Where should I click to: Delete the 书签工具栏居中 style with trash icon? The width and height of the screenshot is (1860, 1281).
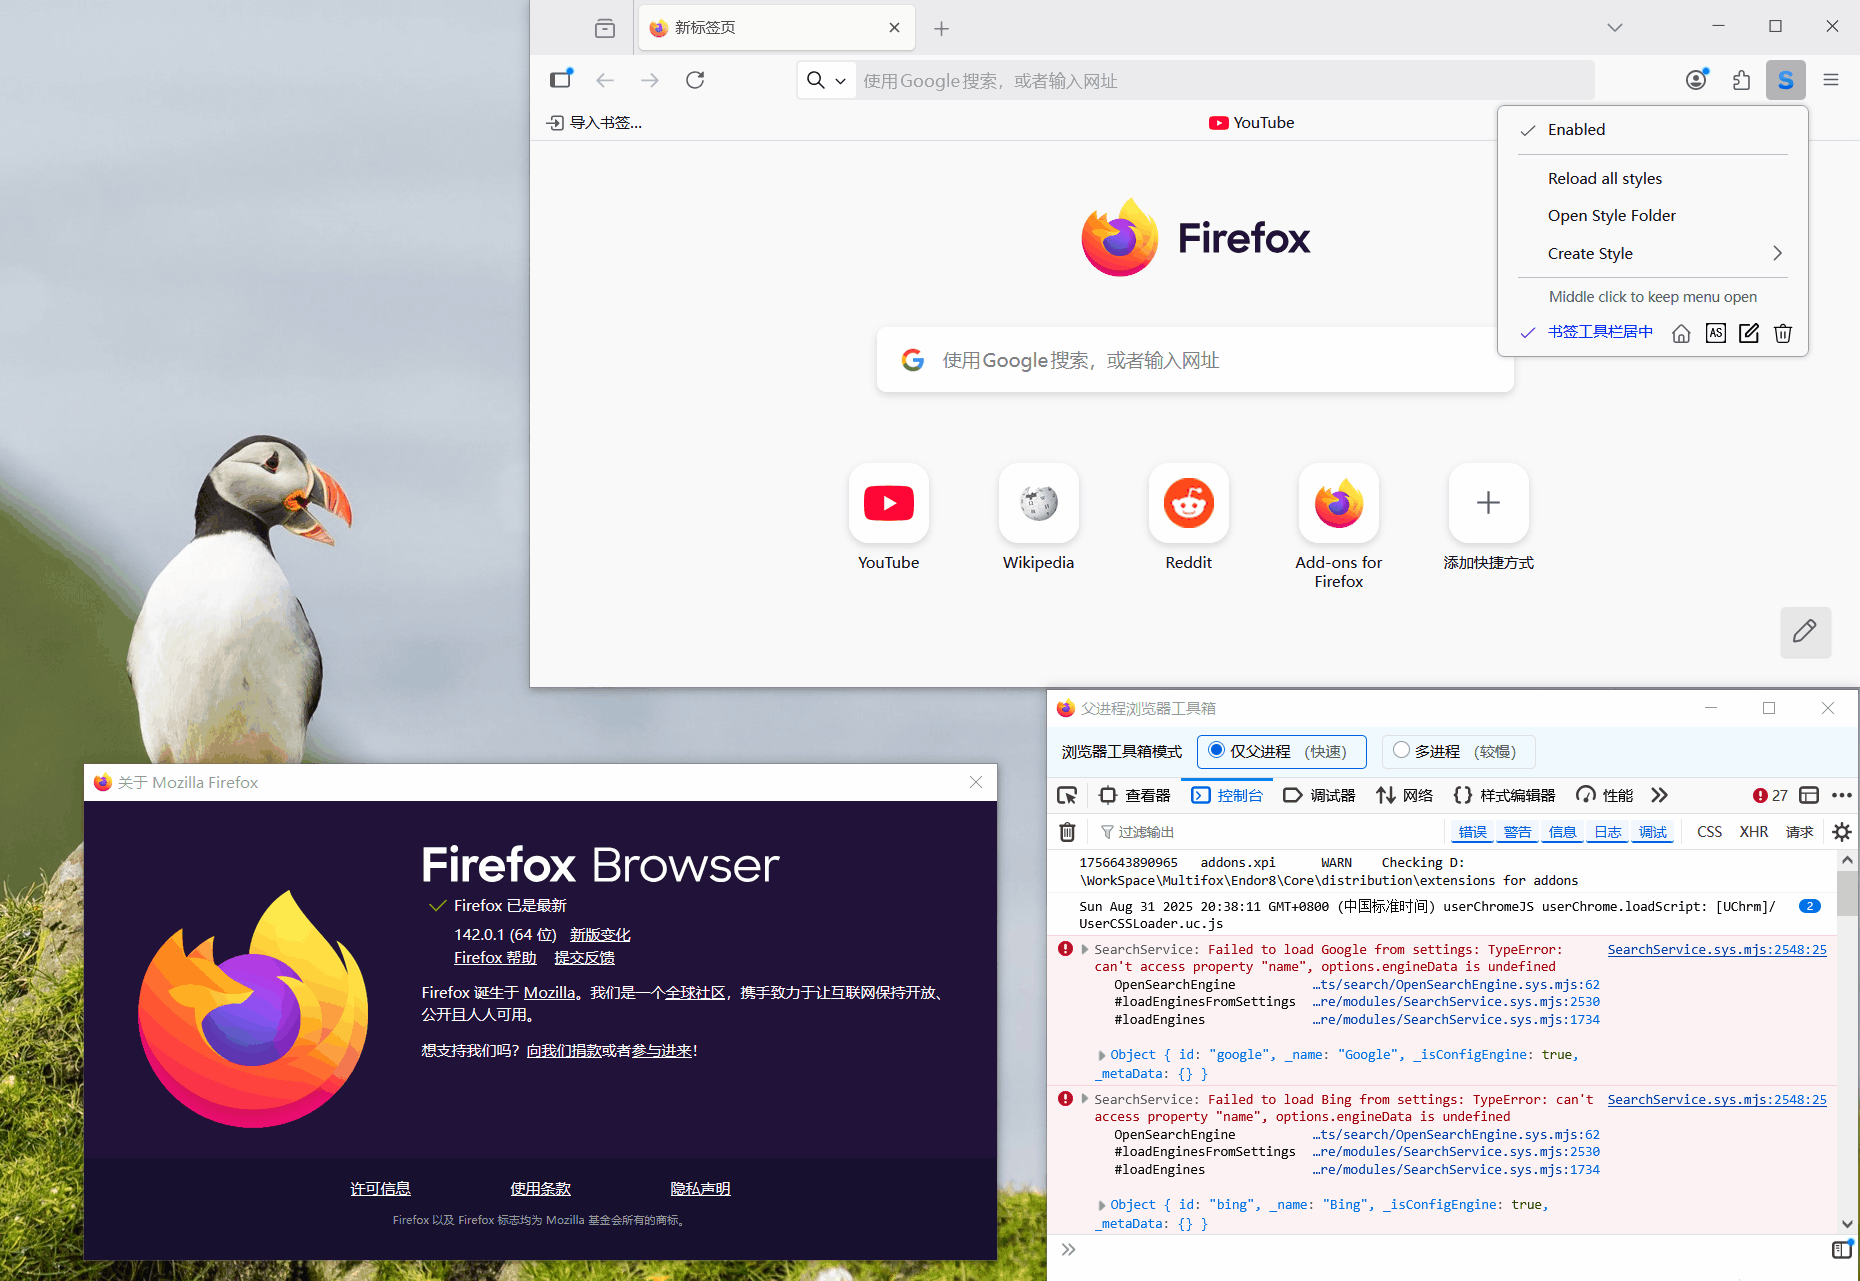click(1783, 333)
